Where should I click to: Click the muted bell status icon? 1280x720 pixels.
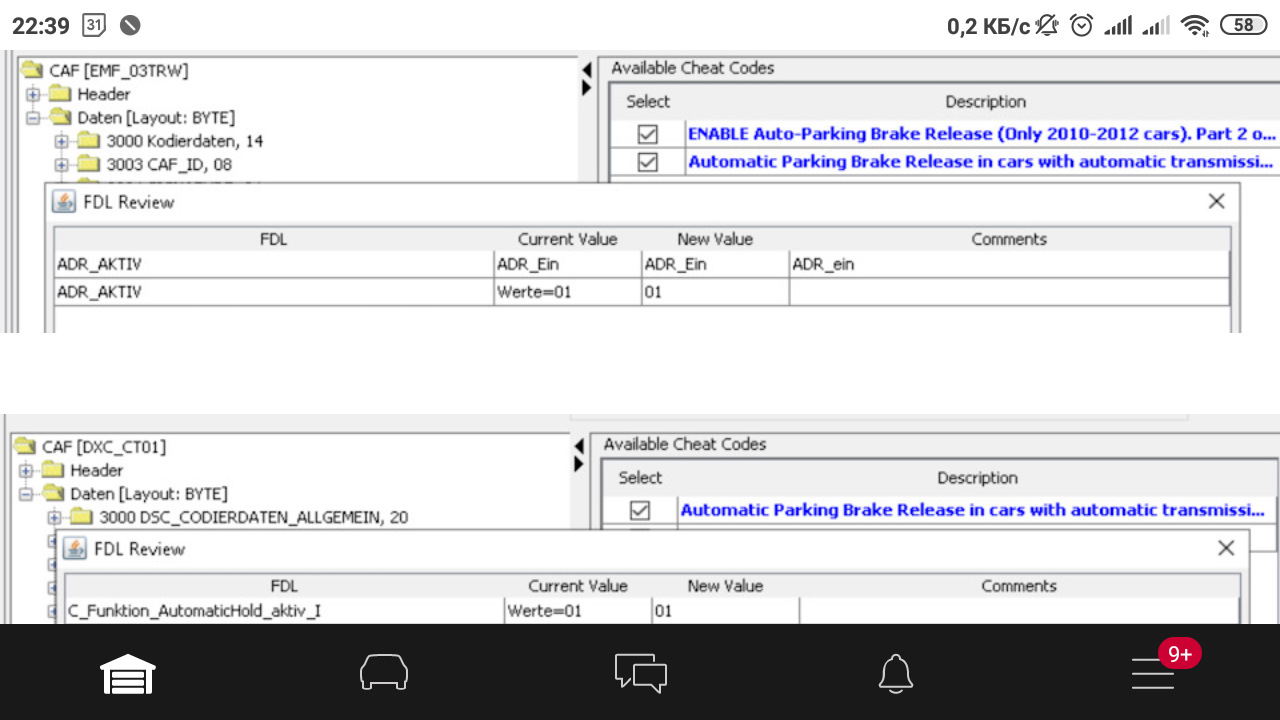(1047, 25)
